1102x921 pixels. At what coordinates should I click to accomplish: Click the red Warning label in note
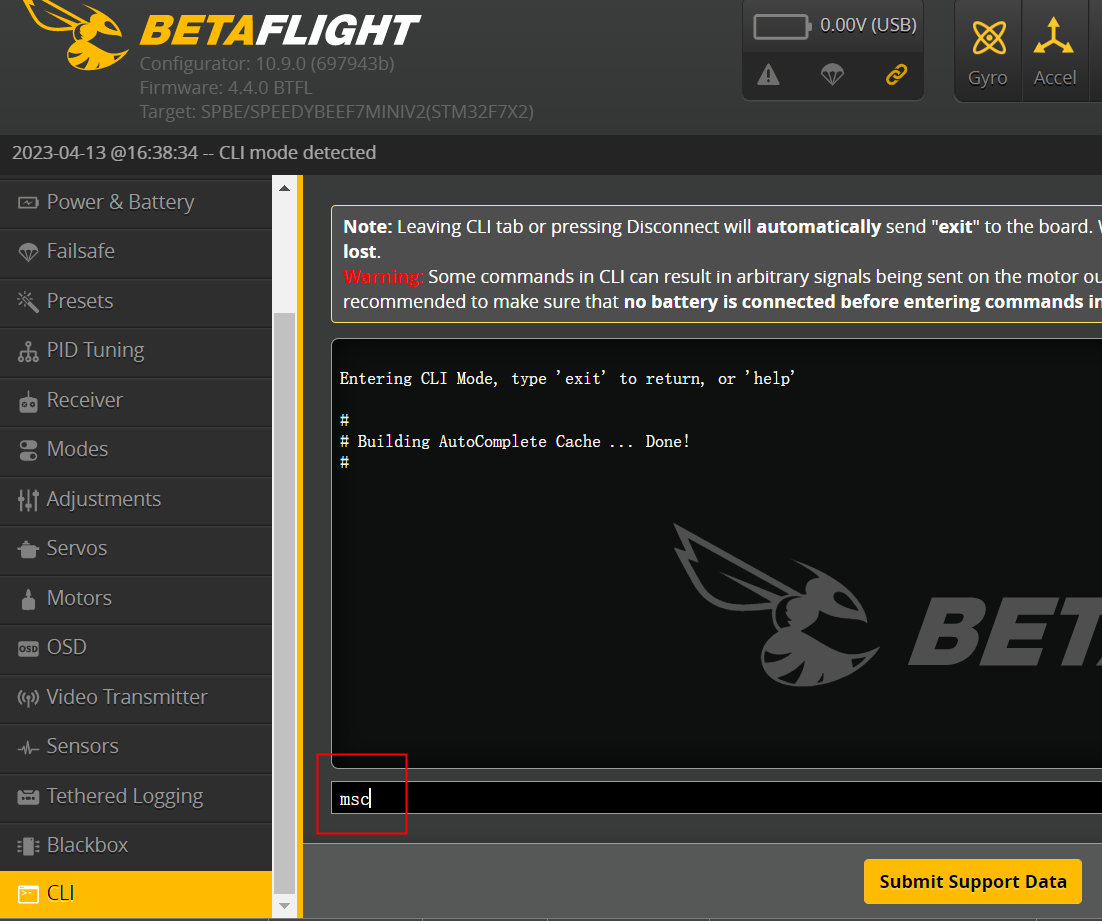[x=382, y=276]
